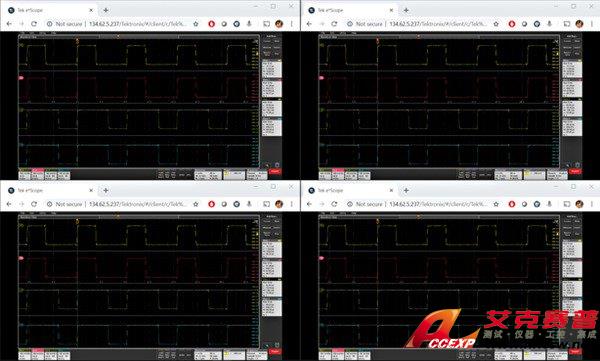Click the microphone icon in bottom-left browser toolbar
Image resolution: width=600 pixels, height=361 pixels.
click(249, 204)
